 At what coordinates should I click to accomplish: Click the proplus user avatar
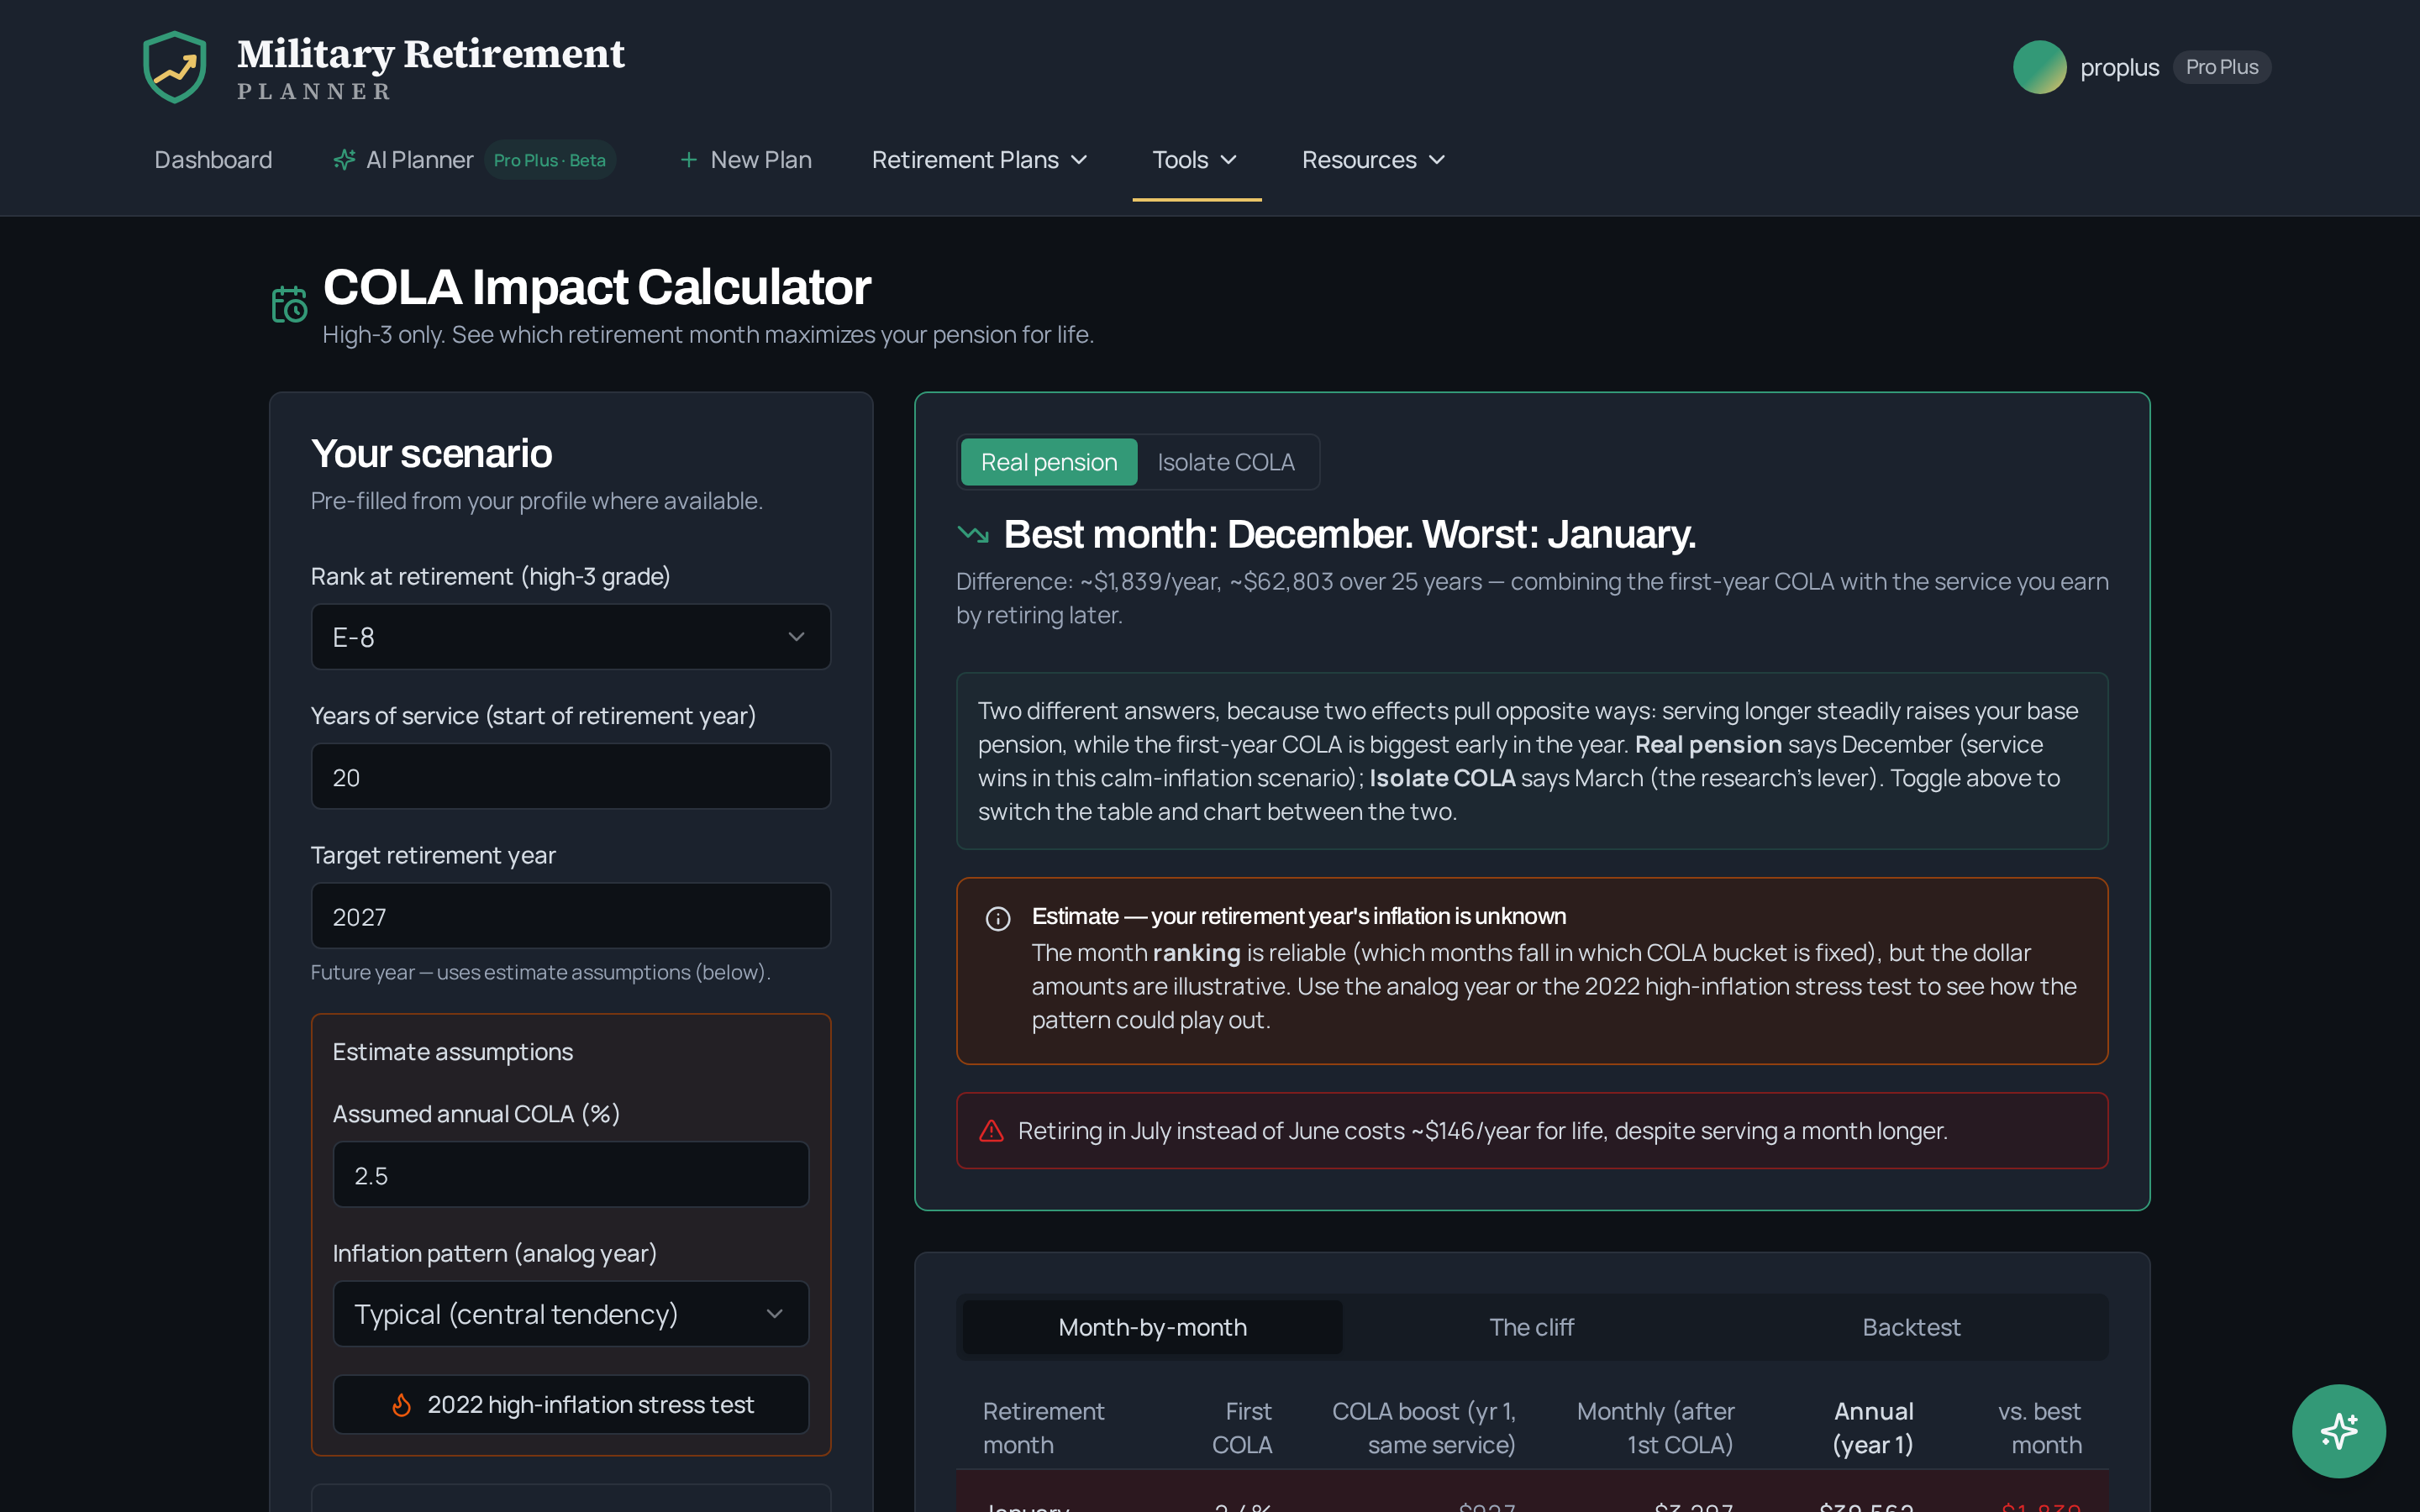pos(2039,67)
